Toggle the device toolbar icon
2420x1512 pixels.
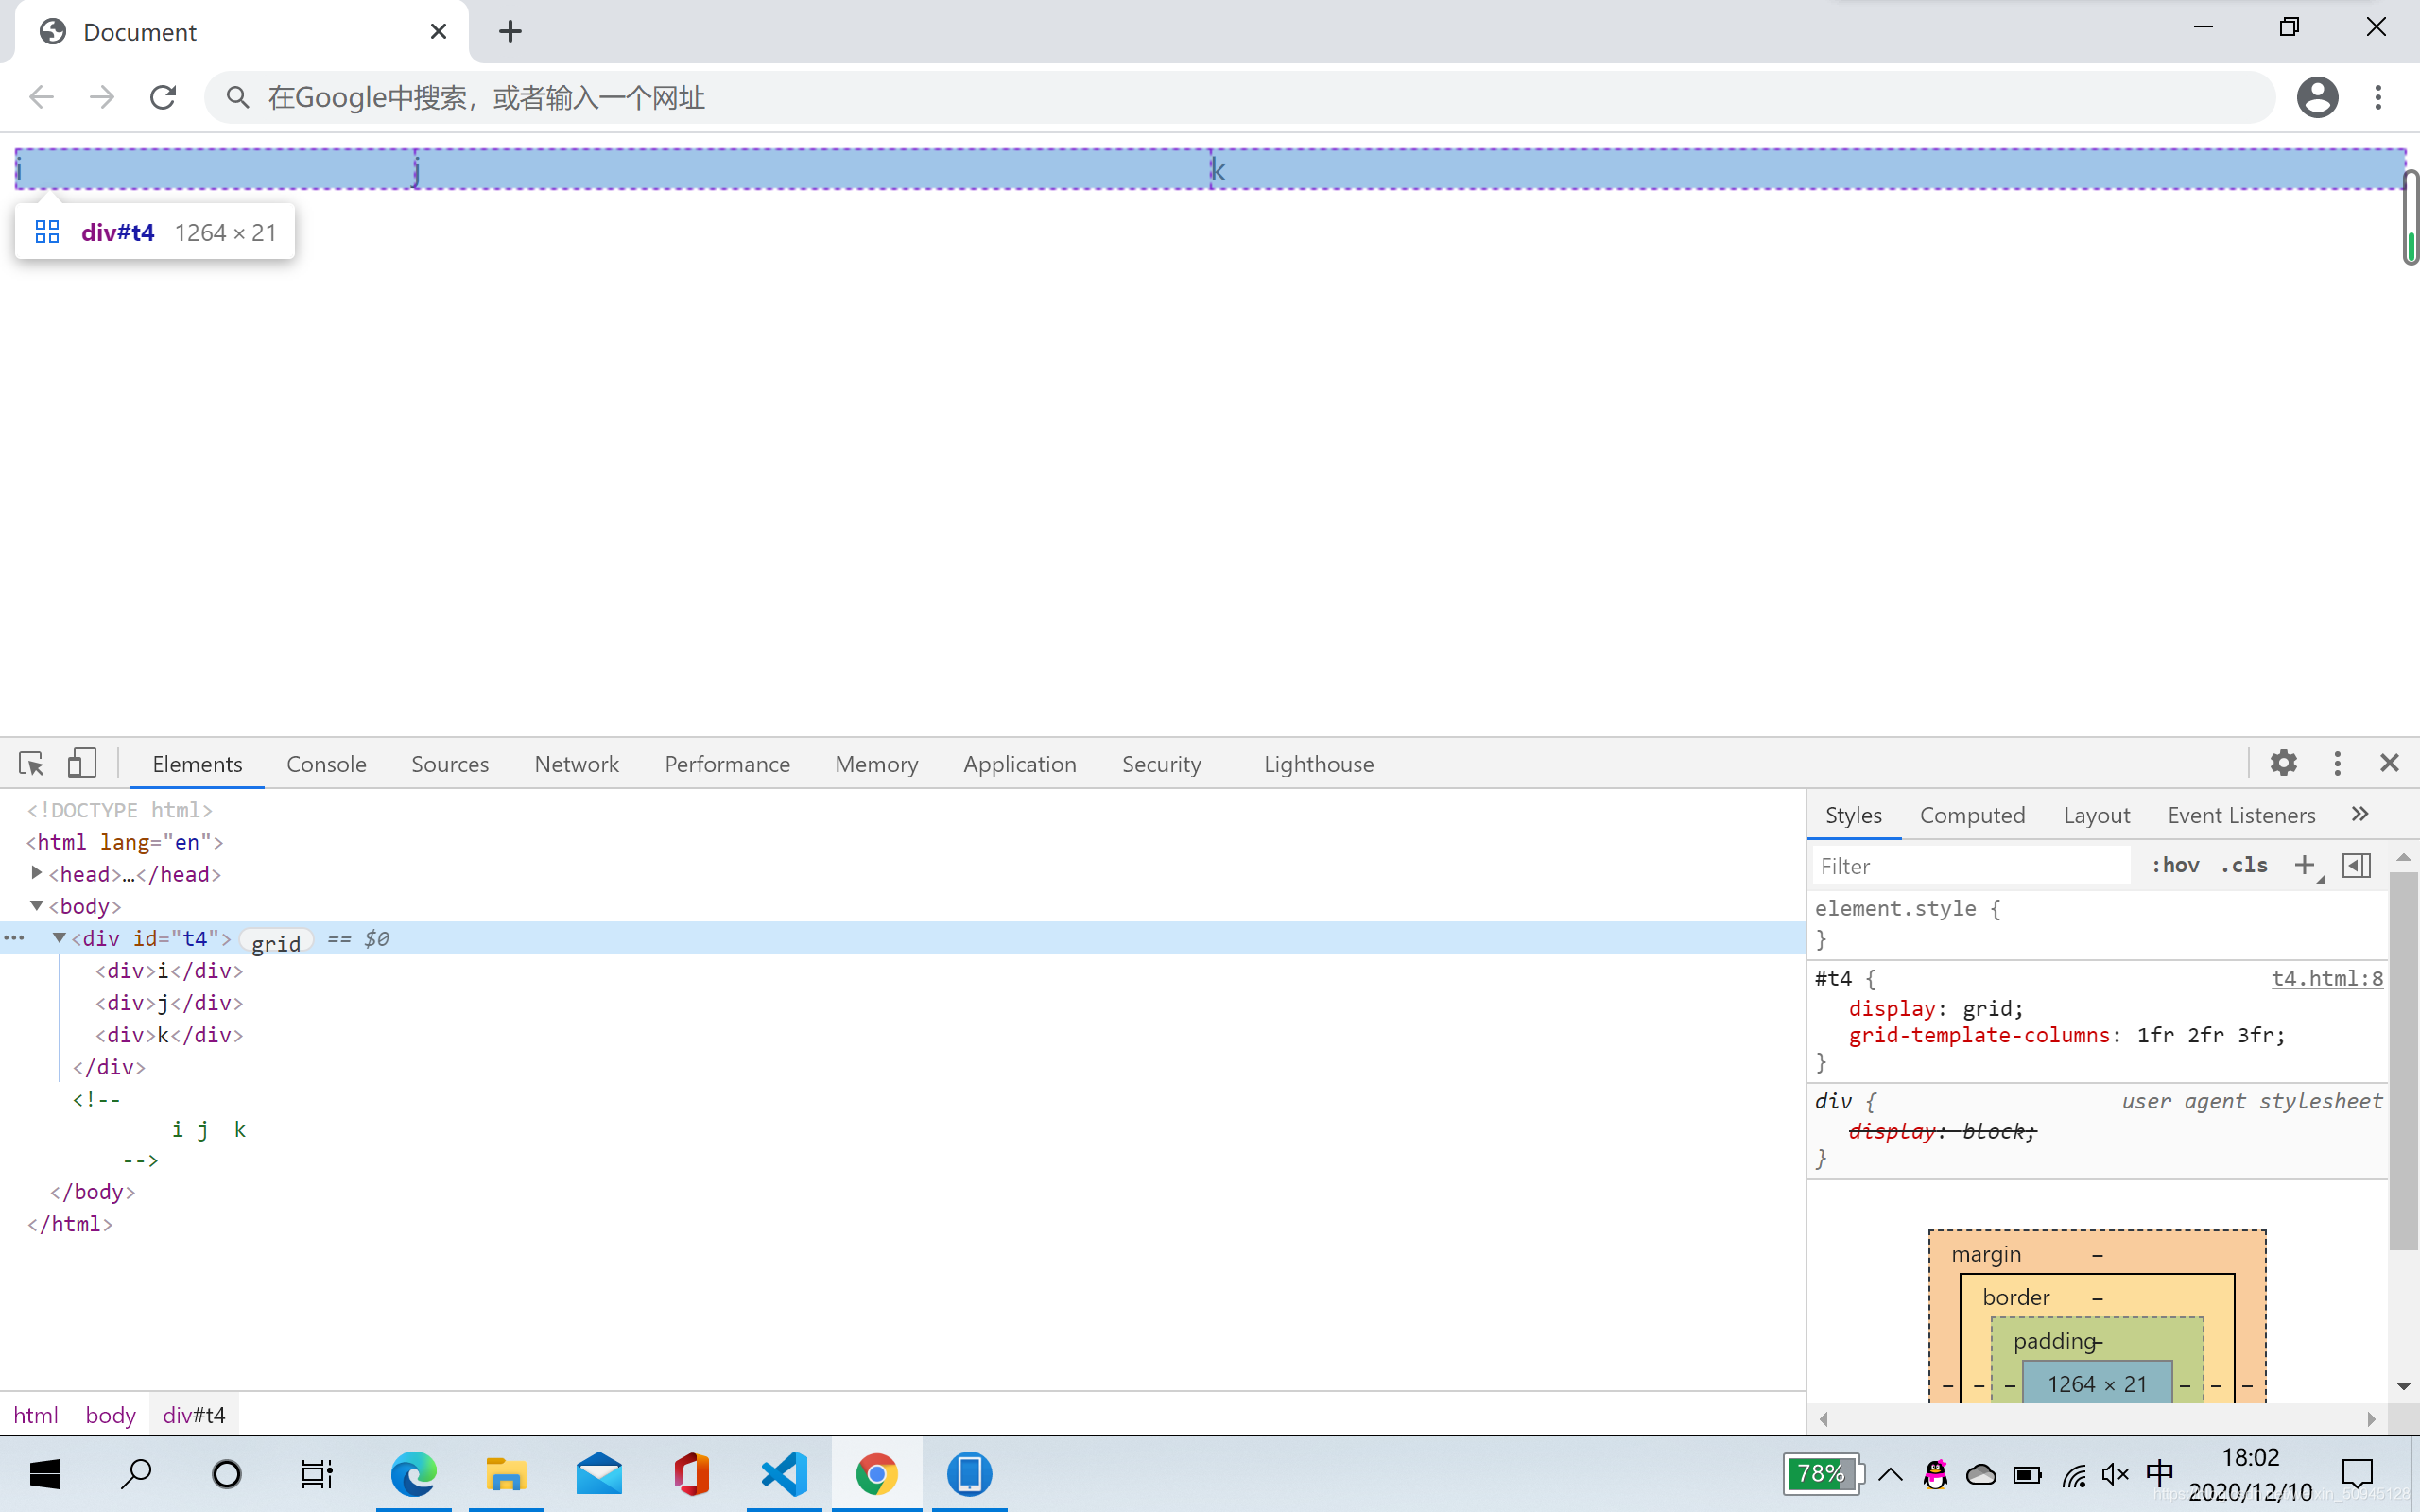tap(82, 764)
